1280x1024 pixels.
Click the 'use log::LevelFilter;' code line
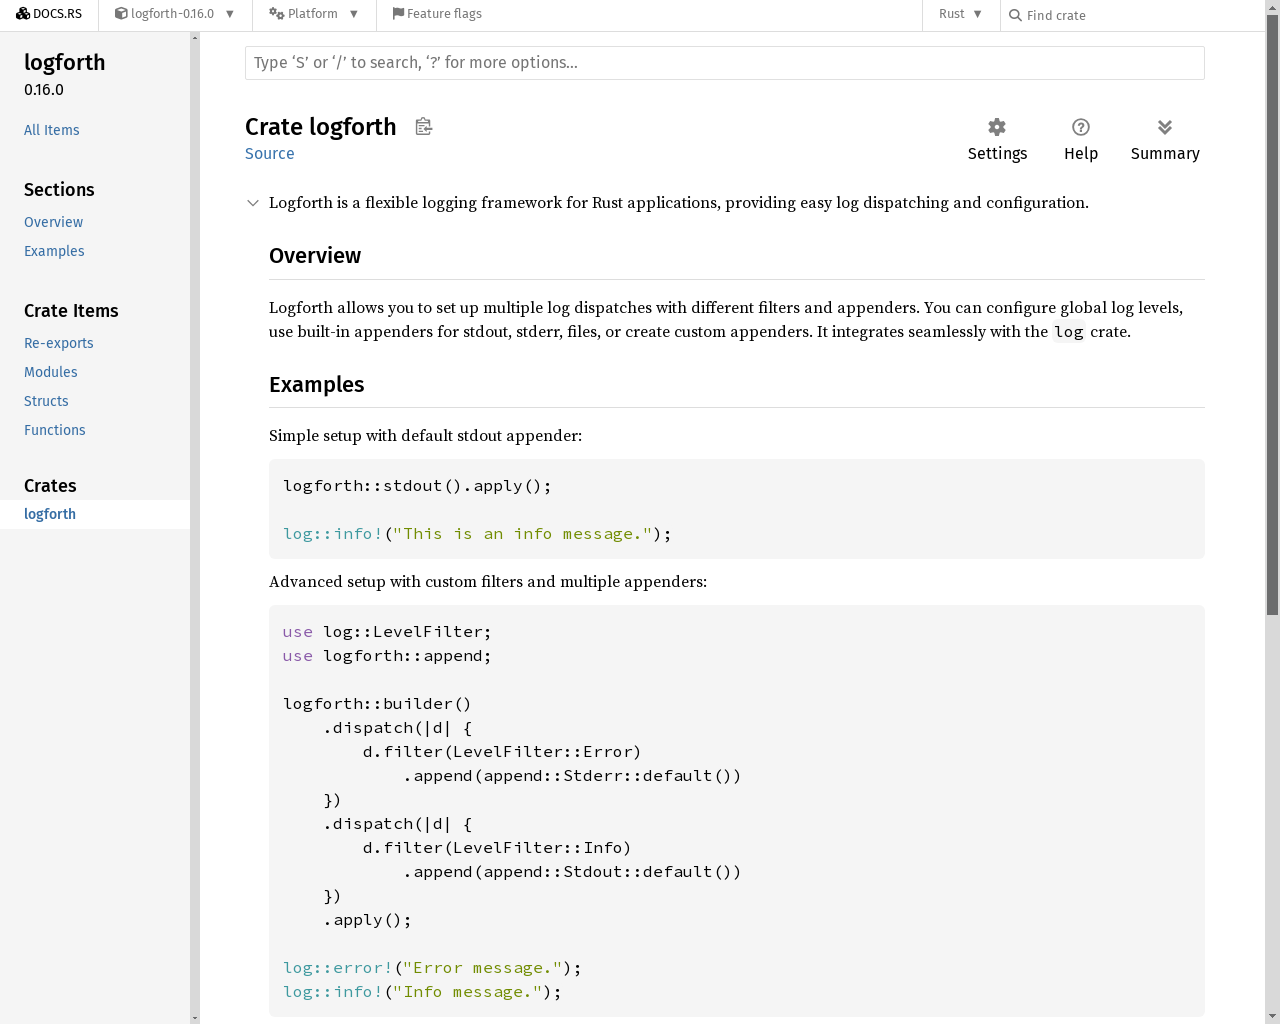pos(387,632)
